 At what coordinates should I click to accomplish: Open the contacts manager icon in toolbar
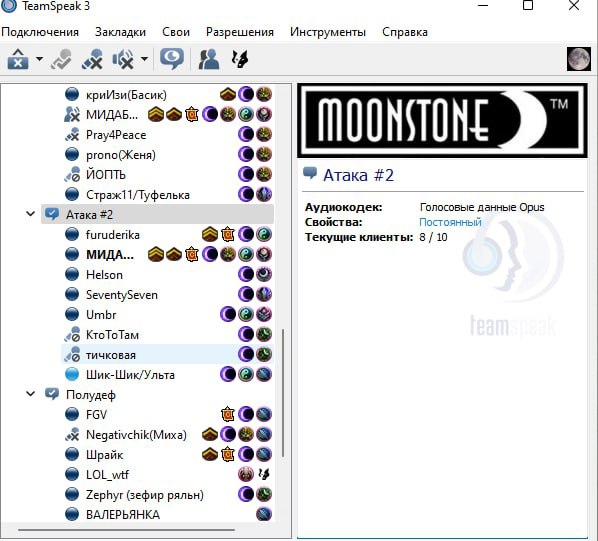209,59
